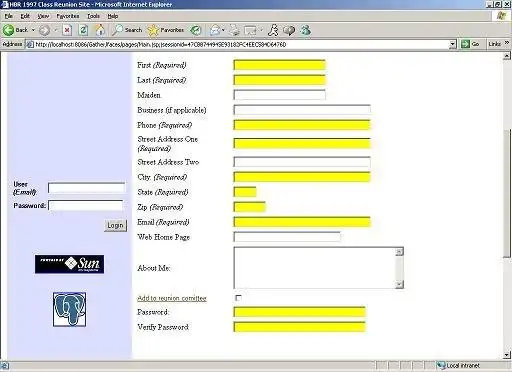Click the PostgreSQL elephant logo
The width and height of the screenshot is (512, 372).
[70, 309]
